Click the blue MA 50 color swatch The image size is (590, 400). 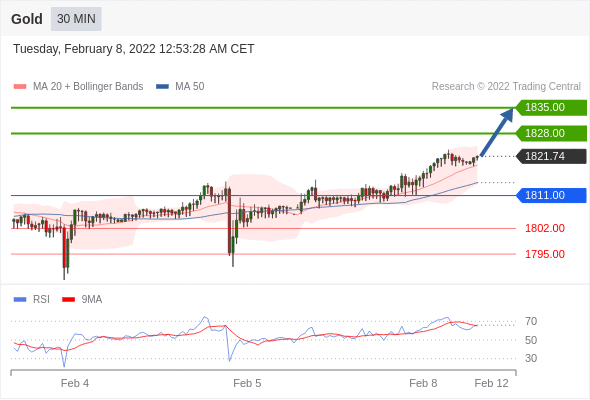[x=162, y=87]
